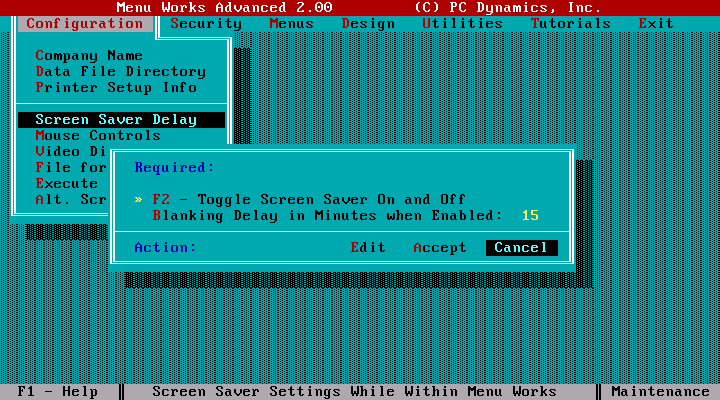This screenshot has height=400, width=720.
Task: Choose the Execute menu entry
Action: pos(67,184)
